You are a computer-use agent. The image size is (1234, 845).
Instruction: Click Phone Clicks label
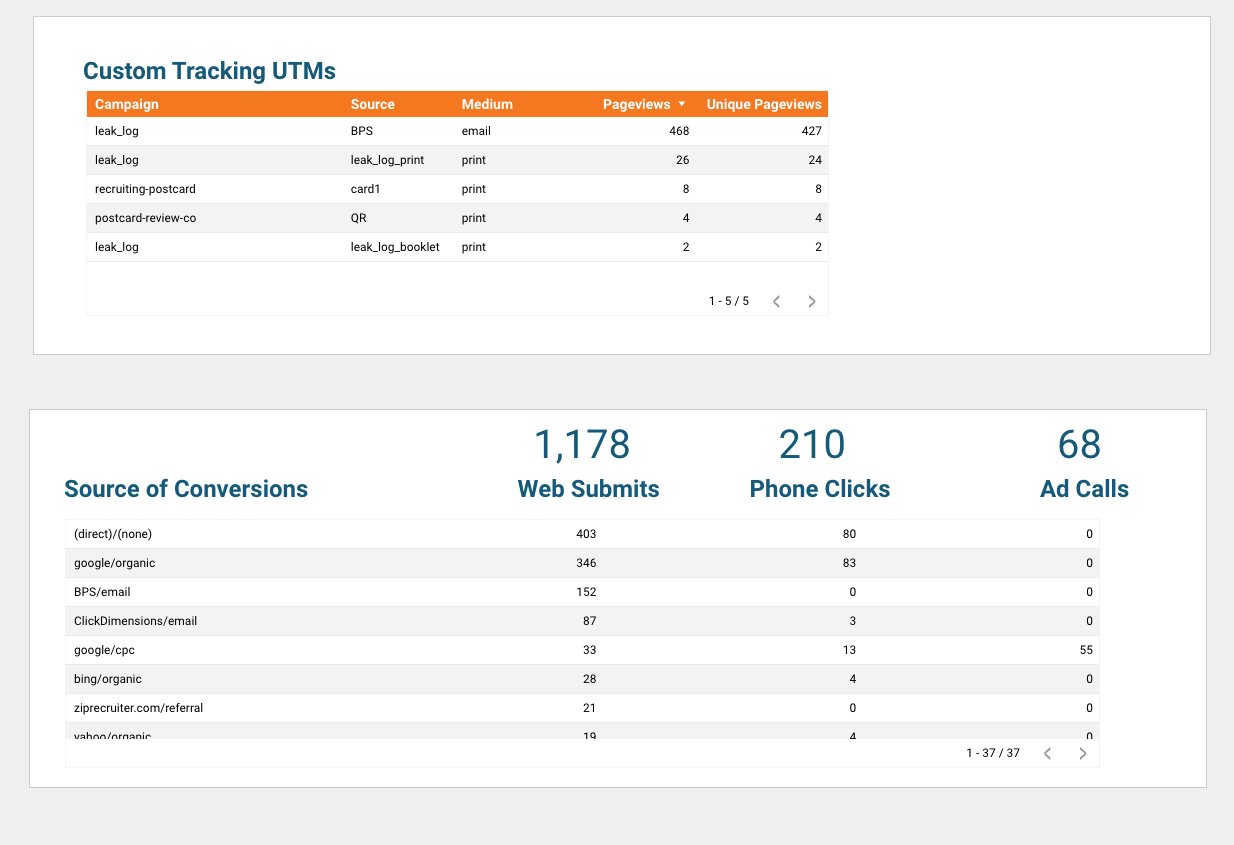coord(820,489)
